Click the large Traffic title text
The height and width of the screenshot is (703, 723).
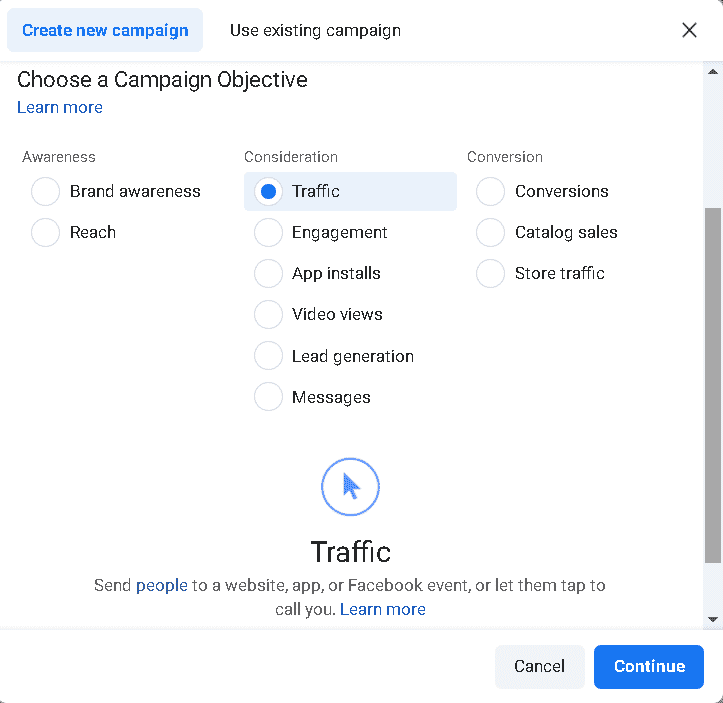[350, 551]
